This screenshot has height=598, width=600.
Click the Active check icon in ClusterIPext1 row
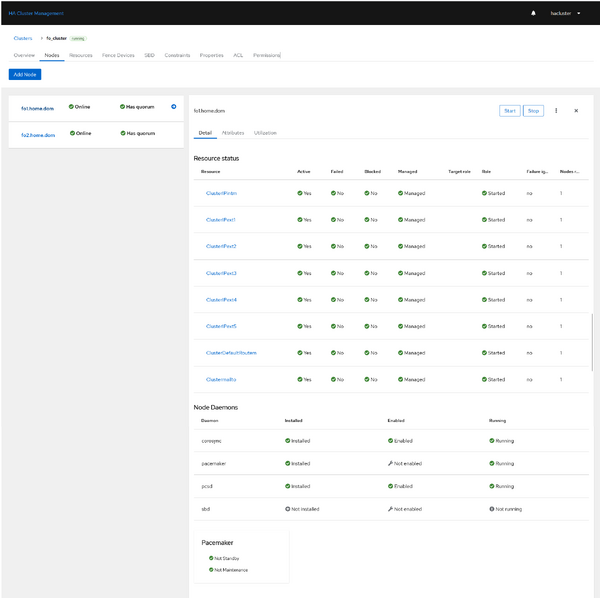click(x=300, y=220)
